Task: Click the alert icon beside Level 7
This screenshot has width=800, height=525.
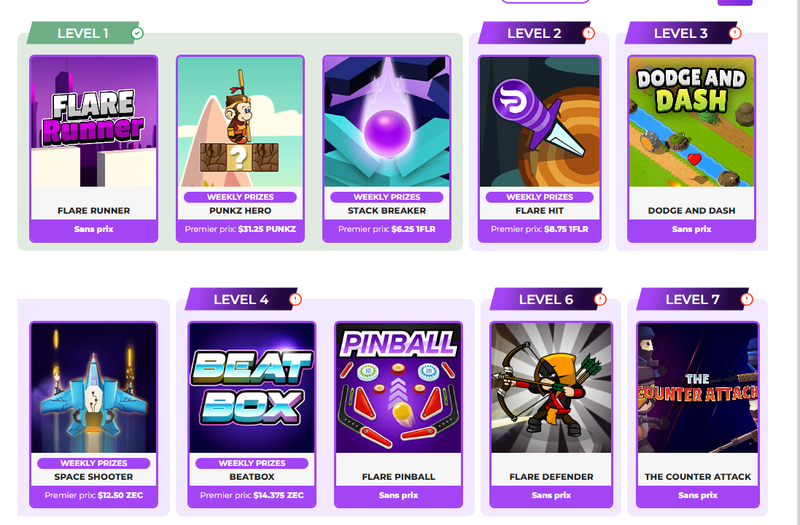Action: click(747, 299)
